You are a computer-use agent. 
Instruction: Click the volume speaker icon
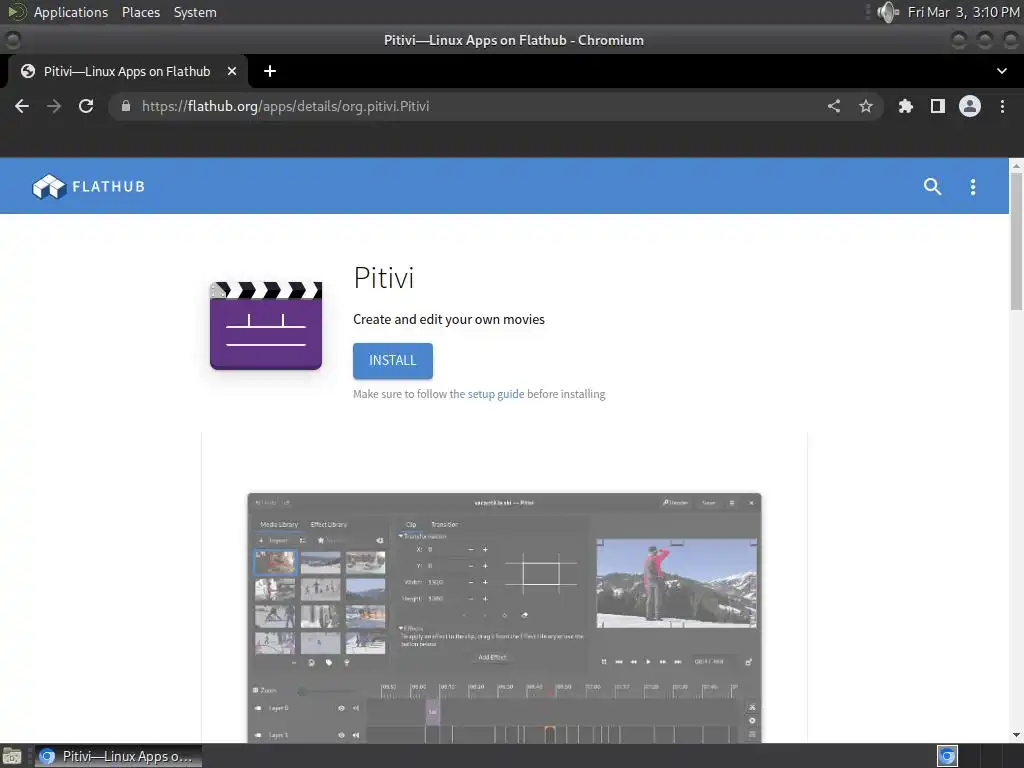888,12
